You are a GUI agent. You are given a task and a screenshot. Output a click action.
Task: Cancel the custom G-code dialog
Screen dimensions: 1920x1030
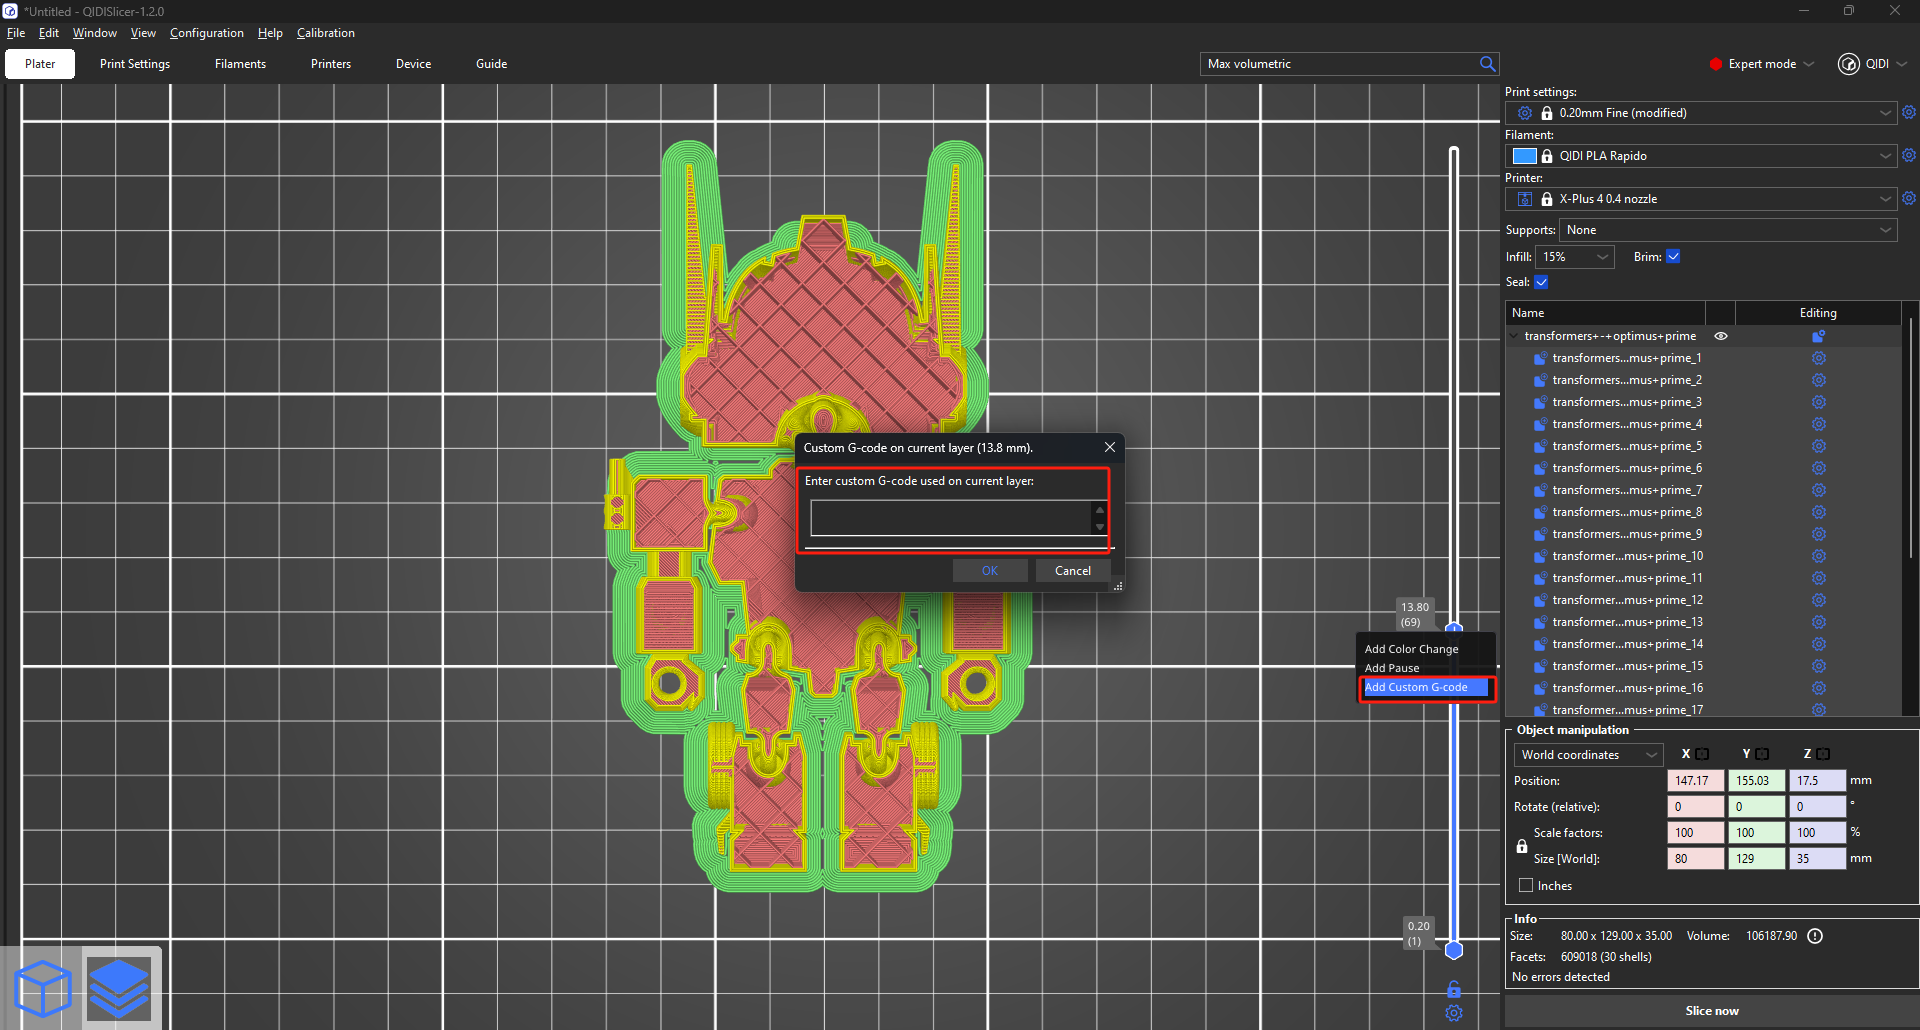pos(1072,571)
